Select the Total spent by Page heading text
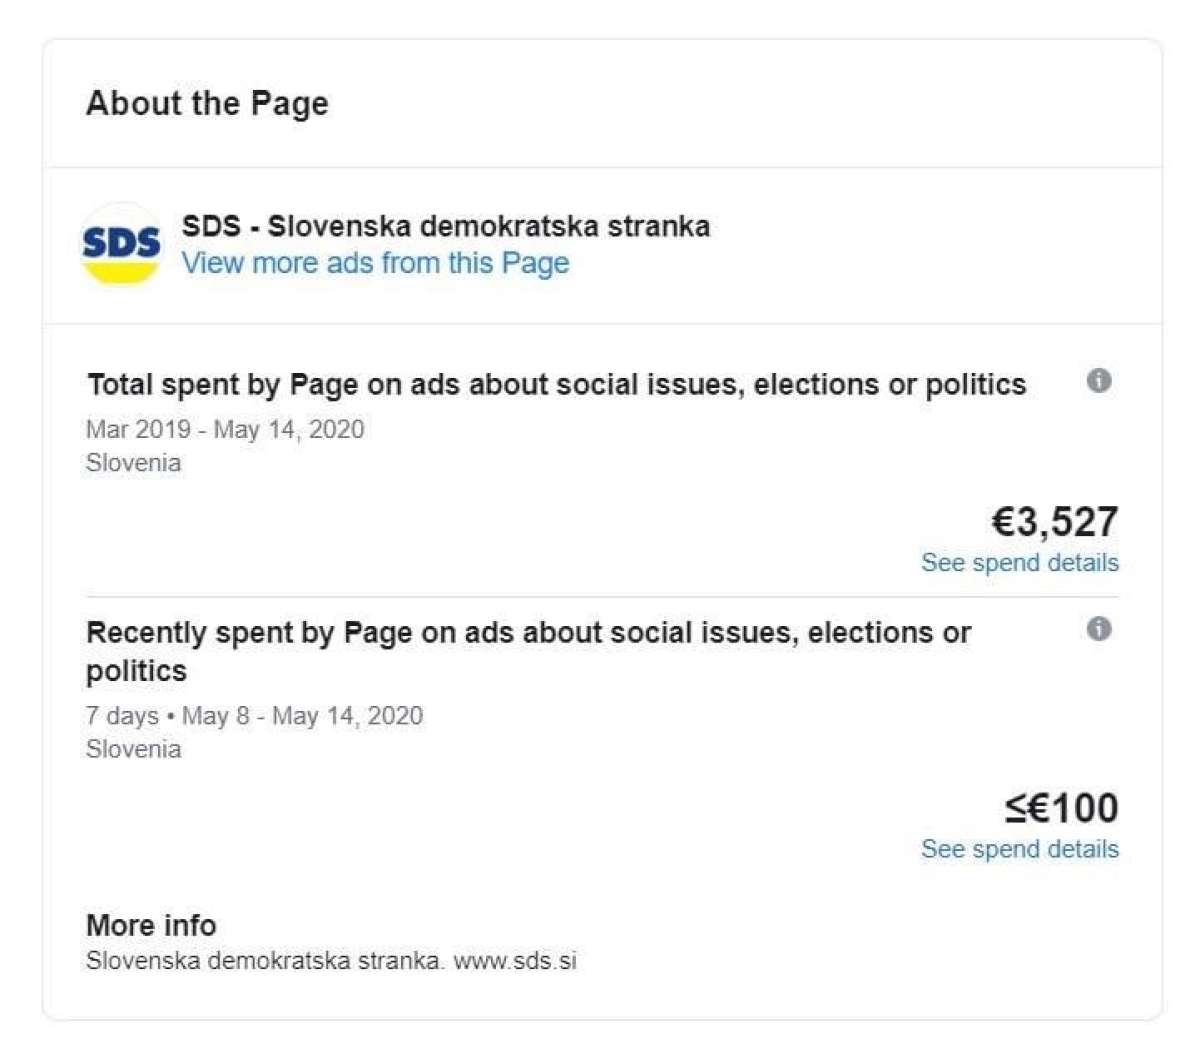The width and height of the screenshot is (1200, 1044). click(557, 385)
